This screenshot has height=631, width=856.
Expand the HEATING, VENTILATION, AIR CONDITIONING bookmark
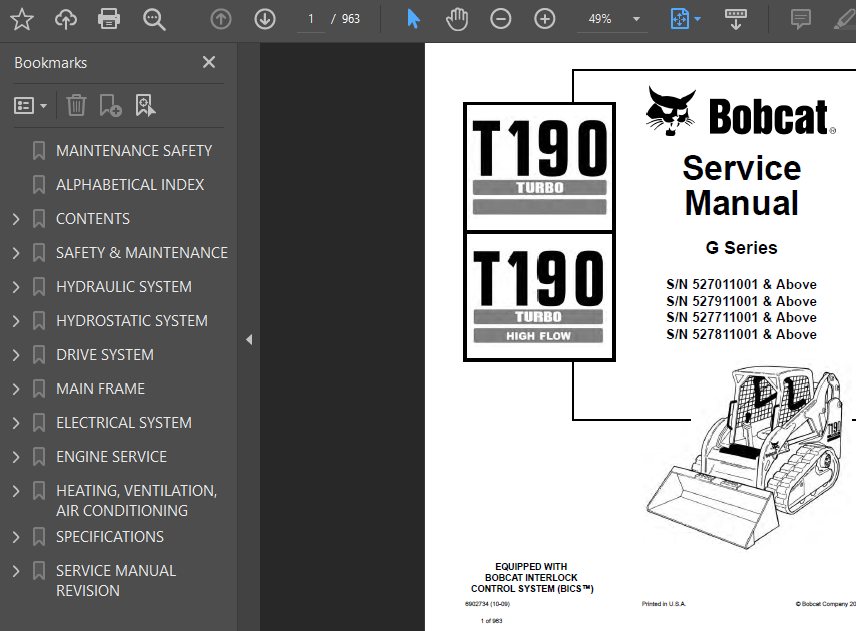tap(16, 491)
